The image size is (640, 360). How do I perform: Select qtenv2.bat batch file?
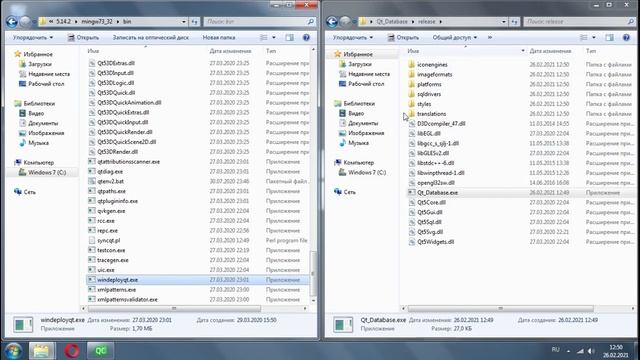point(111,181)
